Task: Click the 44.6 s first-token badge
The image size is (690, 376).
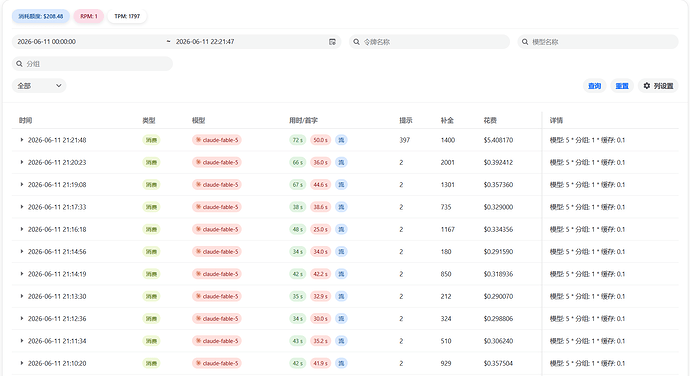Action: (x=320, y=184)
